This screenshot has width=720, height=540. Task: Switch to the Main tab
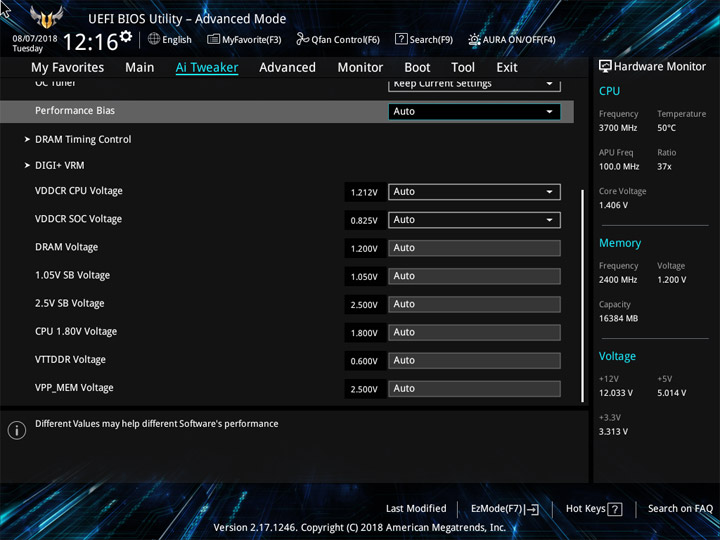click(140, 68)
